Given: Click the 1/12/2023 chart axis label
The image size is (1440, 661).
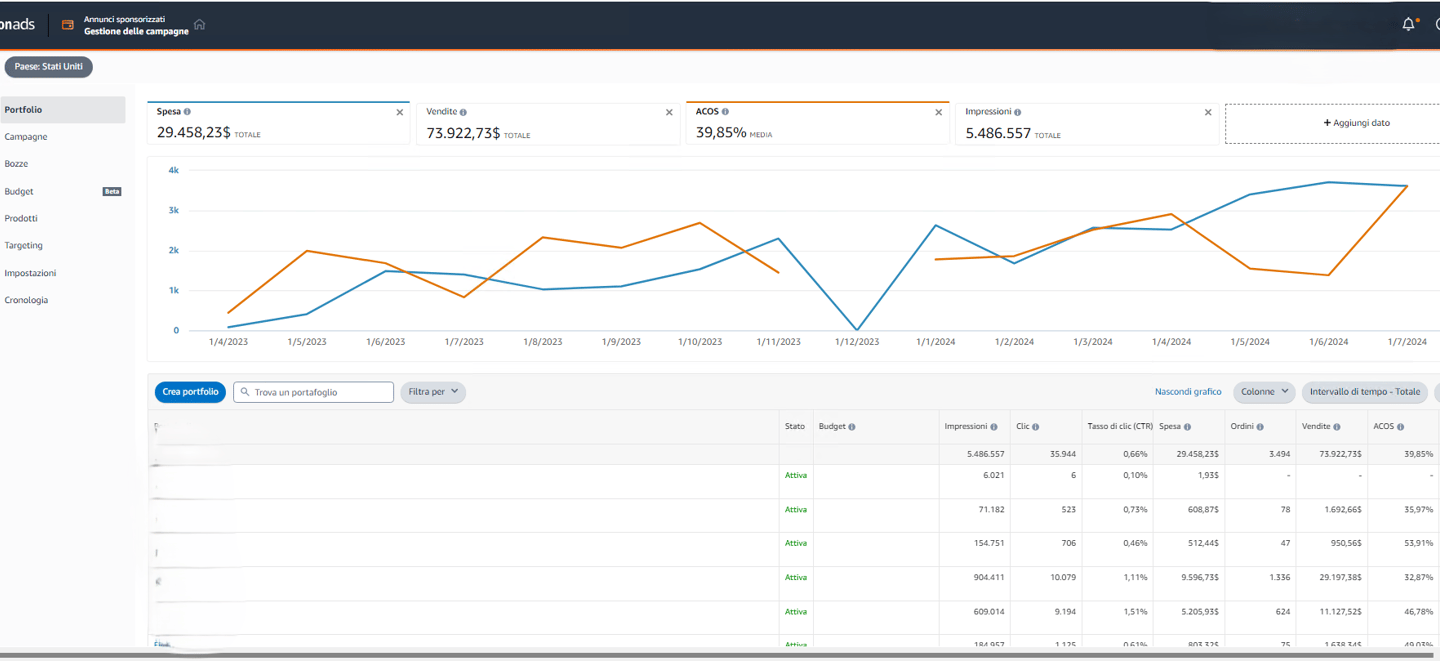Looking at the screenshot, I should [x=857, y=342].
